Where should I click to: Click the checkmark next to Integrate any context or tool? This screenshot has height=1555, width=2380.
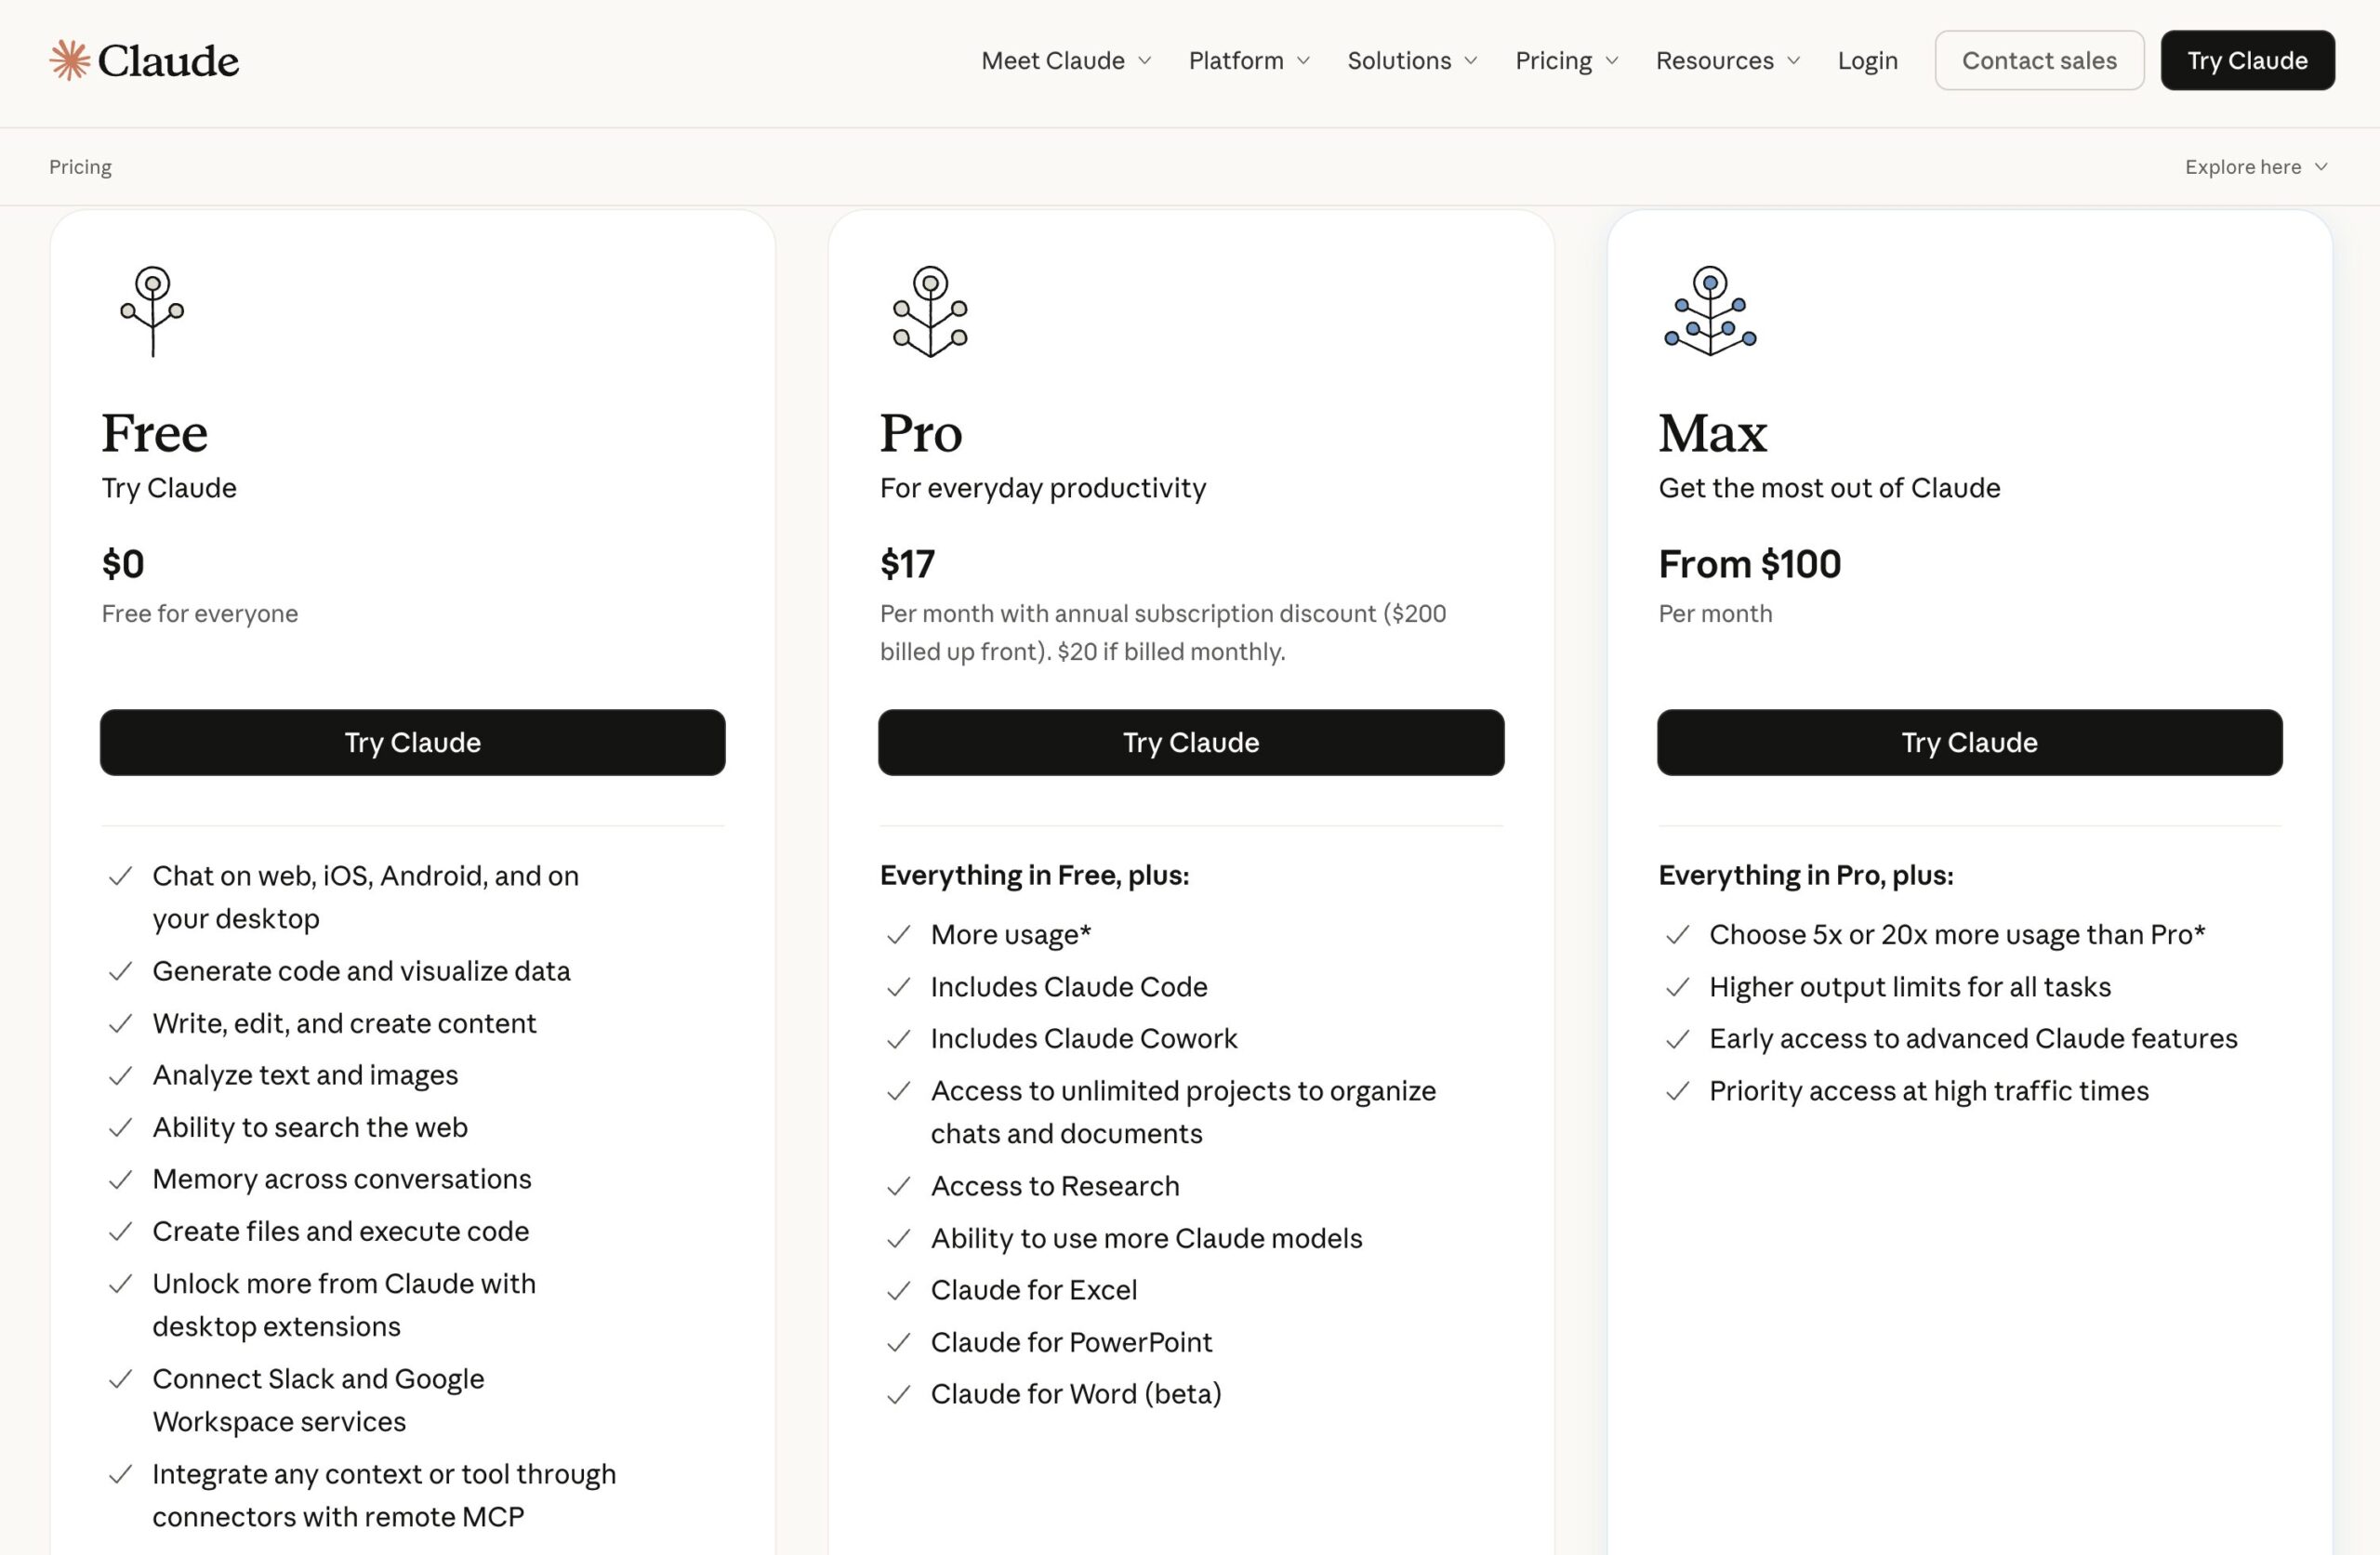click(120, 1474)
